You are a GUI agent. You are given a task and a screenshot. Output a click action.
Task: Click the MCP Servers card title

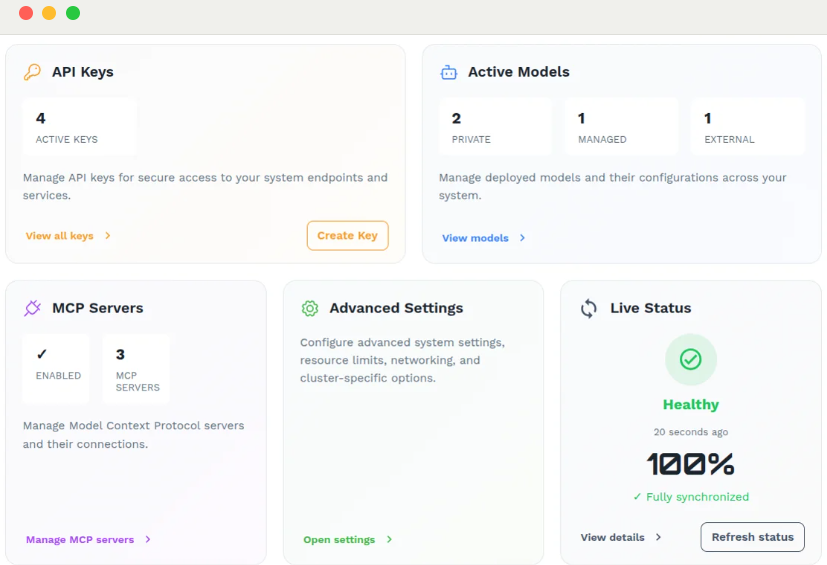tap(98, 308)
